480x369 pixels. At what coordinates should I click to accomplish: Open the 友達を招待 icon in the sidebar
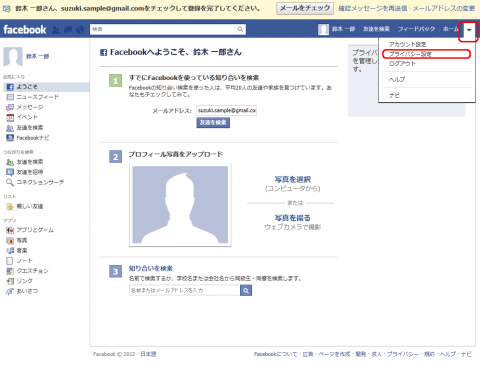(x=10, y=172)
